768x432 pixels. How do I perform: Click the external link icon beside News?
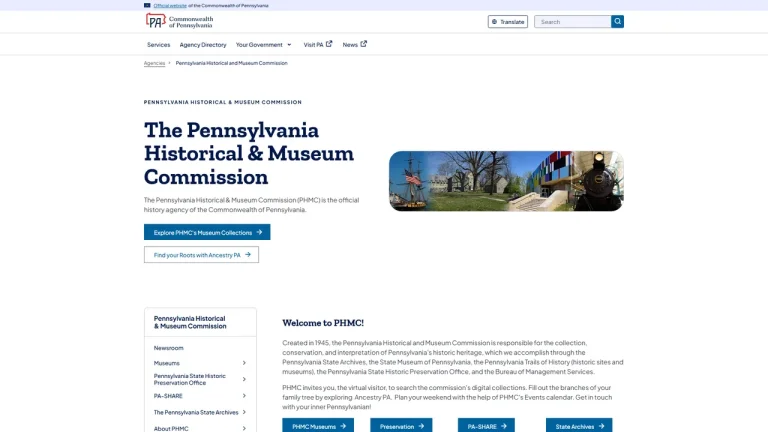point(363,44)
